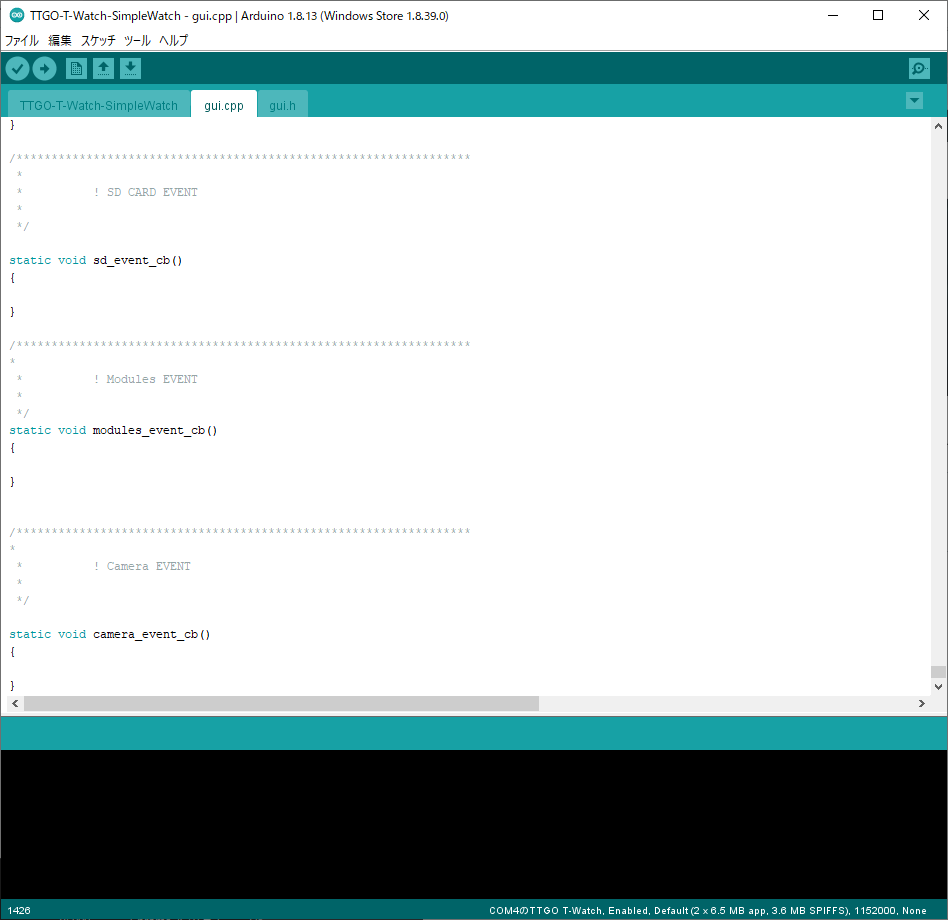Click the Verify (checkmark) button
The width and height of the screenshot is (948, 920).
click(x=18, y=69)
